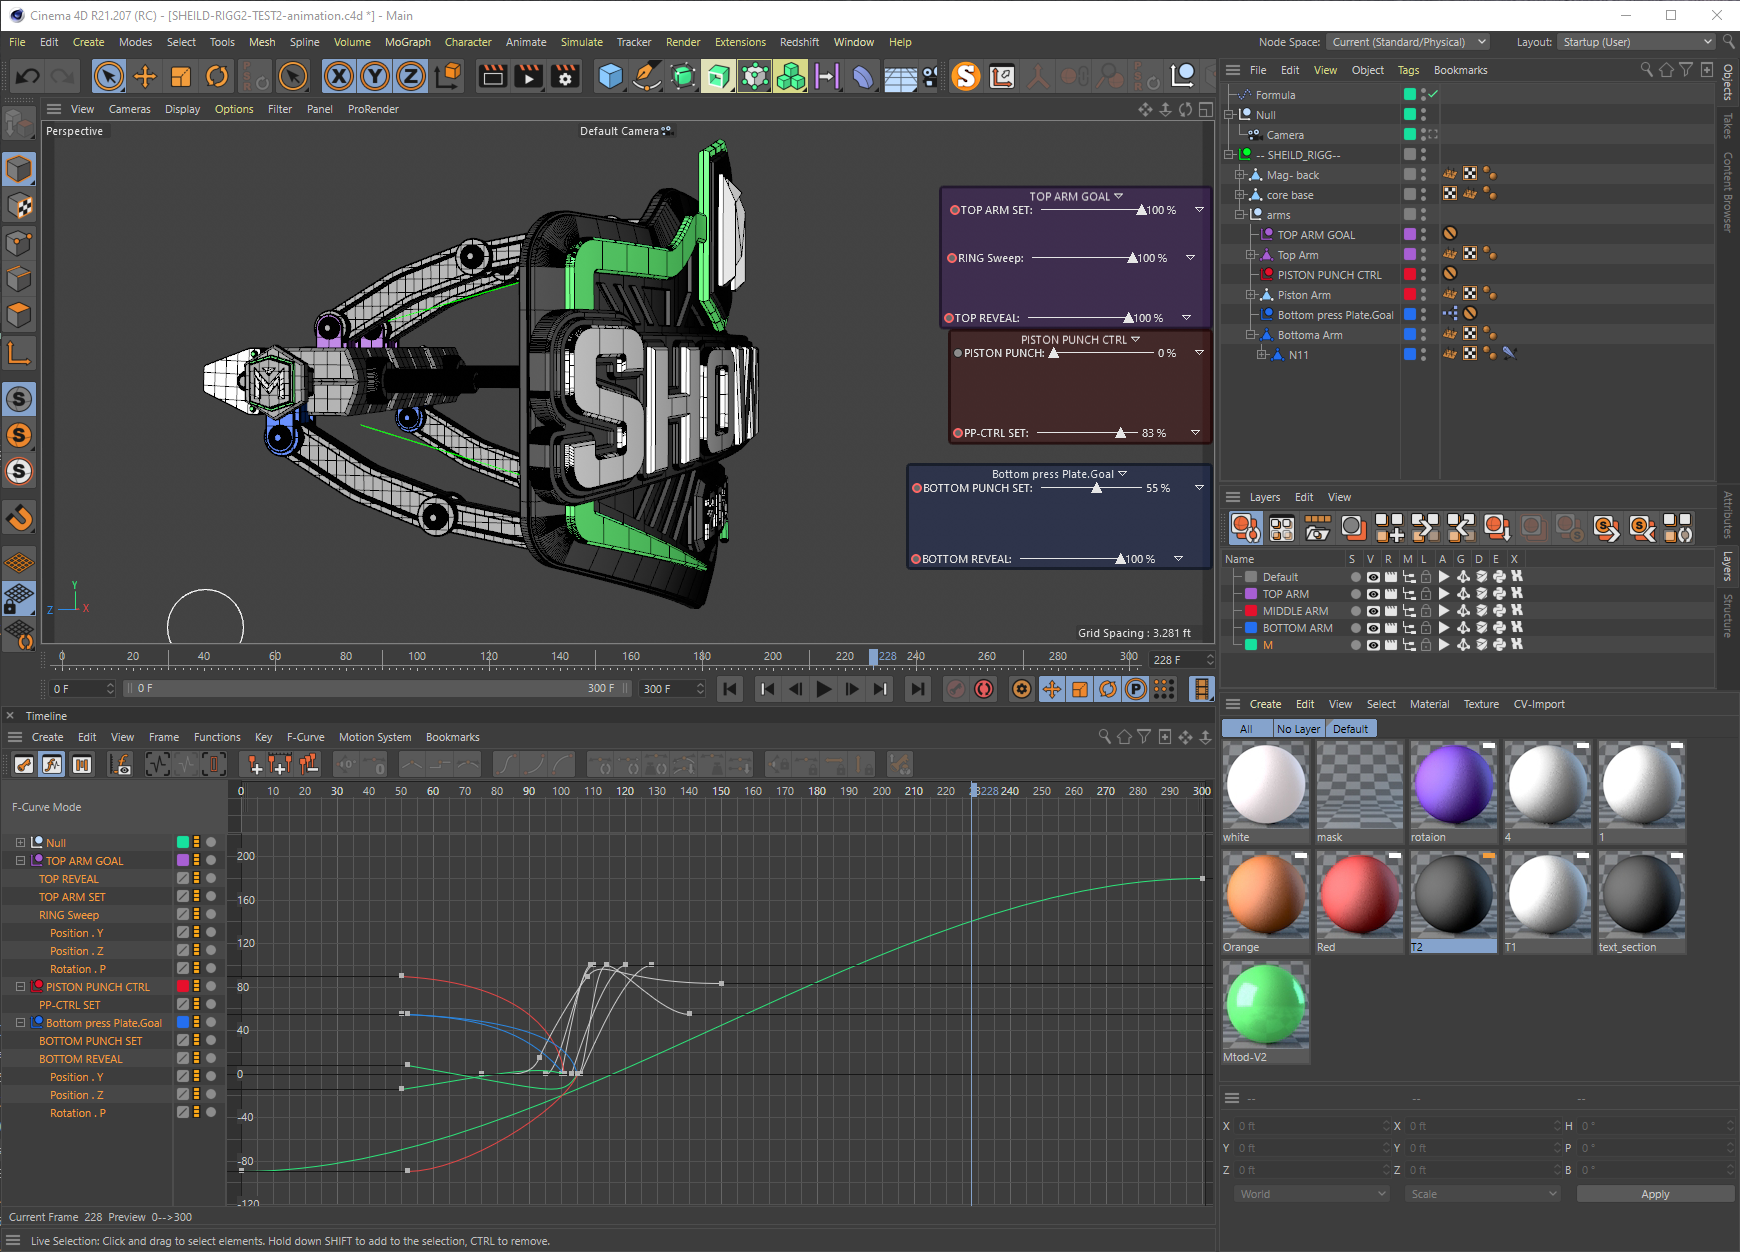
Task: Open Edit Render Settings icon
Action: click(x=565, y=76)
